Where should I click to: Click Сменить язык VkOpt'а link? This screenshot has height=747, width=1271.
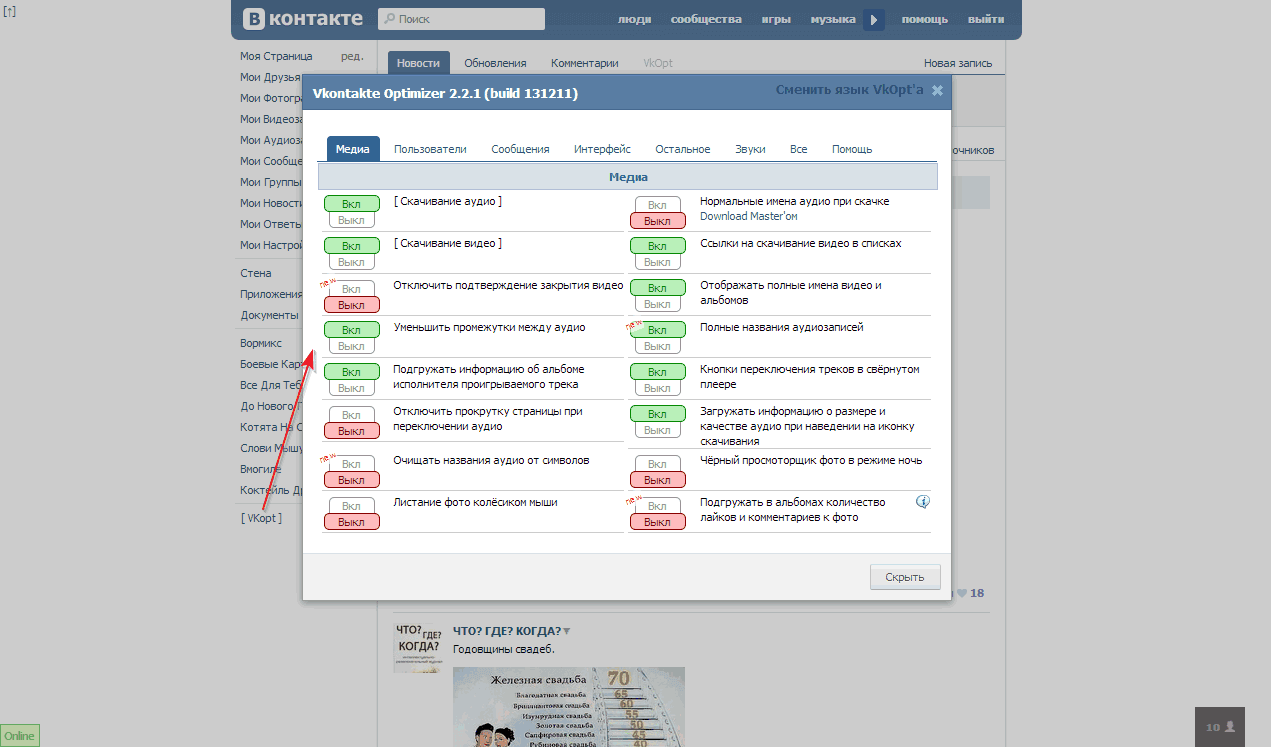[x=849, y=90]
